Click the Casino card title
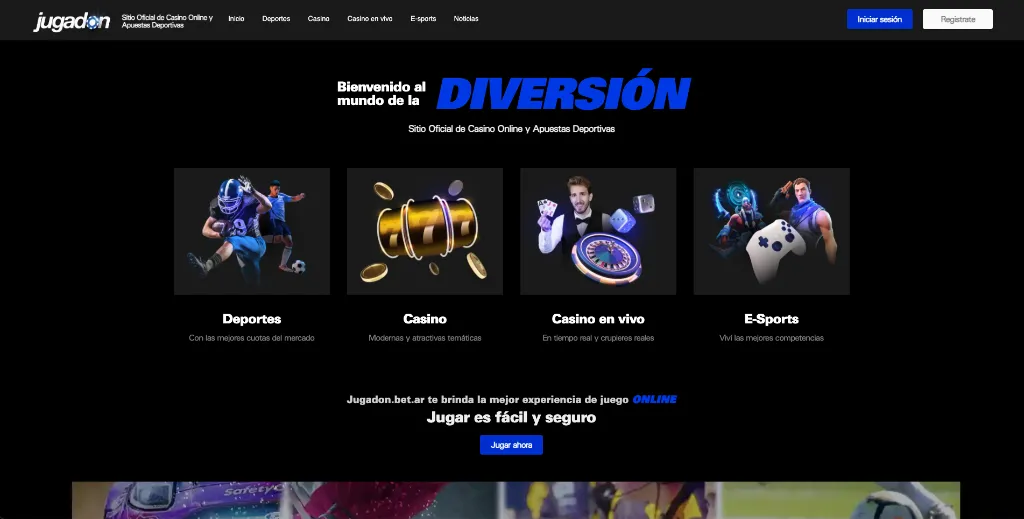Viewport: 1024px width, 519px height. (425, 319)
